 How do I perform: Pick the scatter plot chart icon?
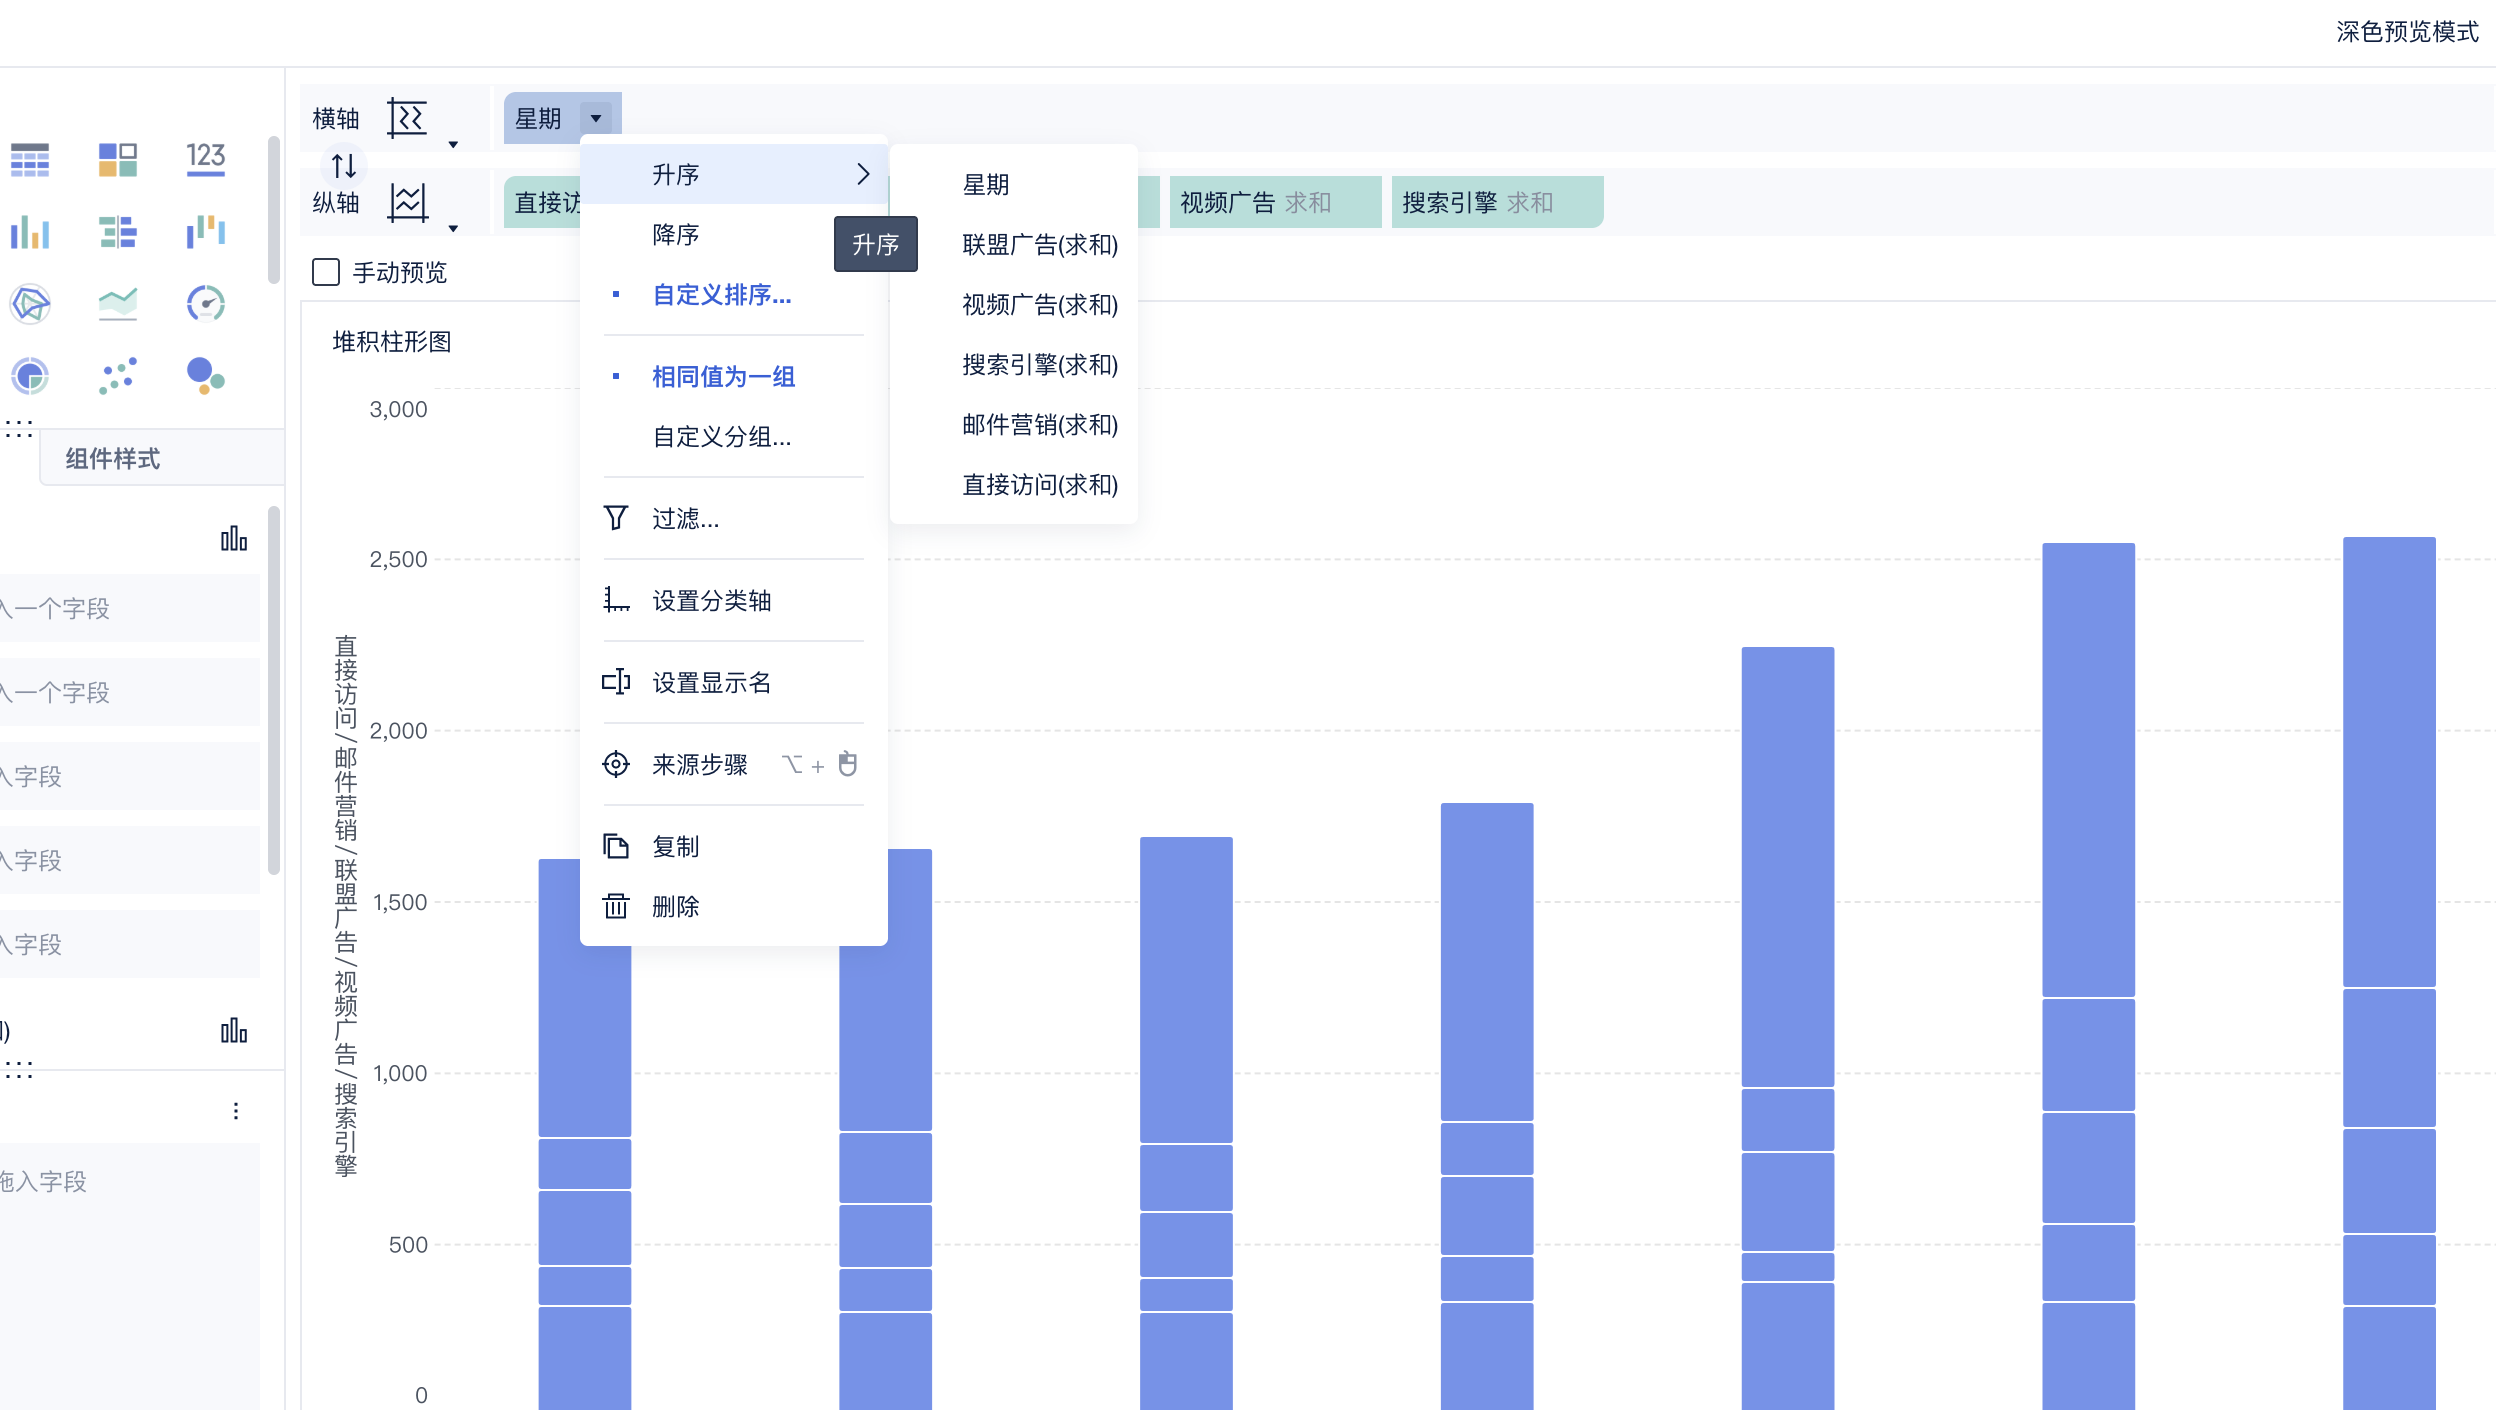[x=118, y=376]
